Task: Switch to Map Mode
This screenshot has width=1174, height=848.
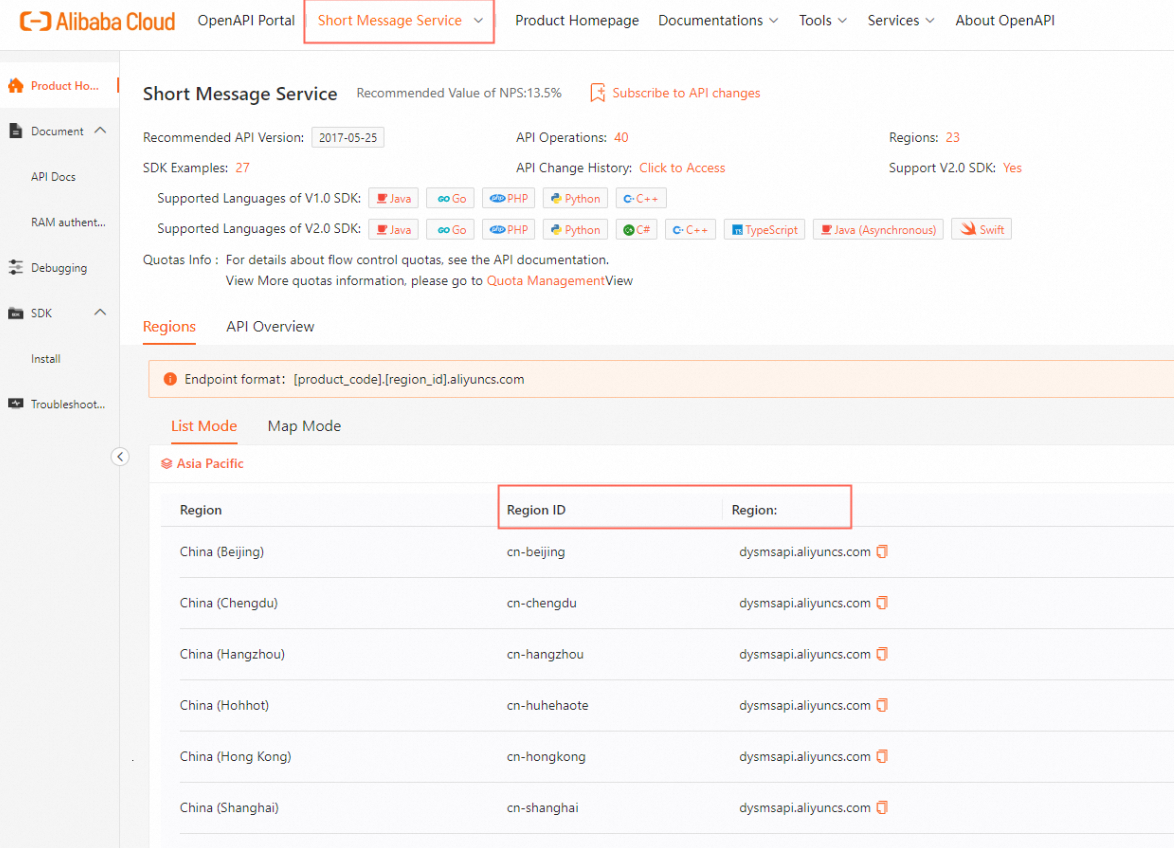Action: click(x=304, y=426)
